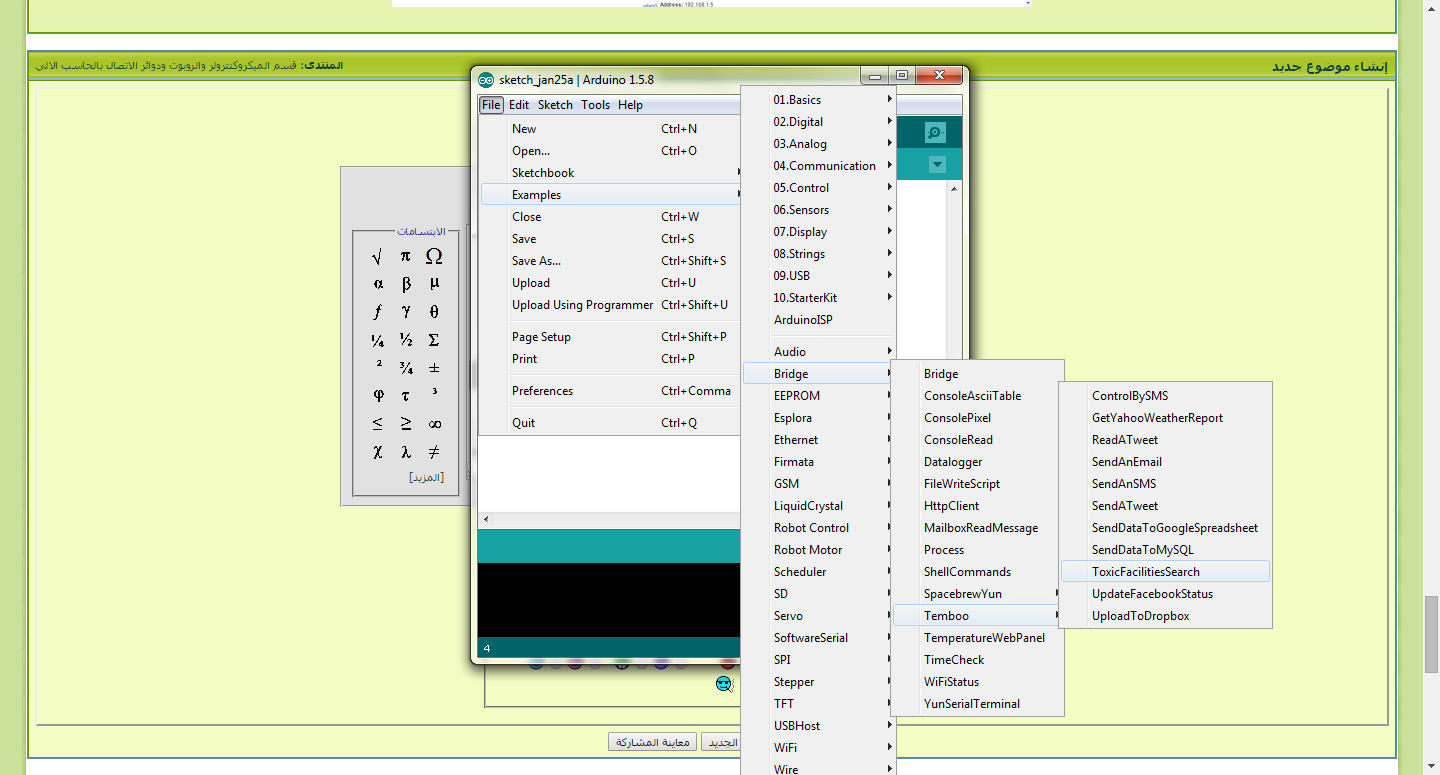Viewport: 1440px width, 775px height.
Task: Insert the gamma symbol
Action: (x=406, y=312)
